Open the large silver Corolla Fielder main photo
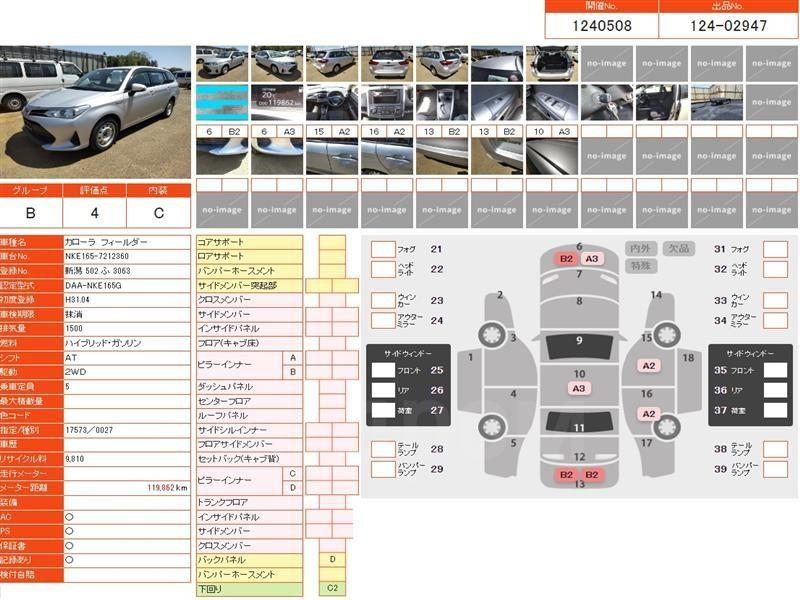Image resolution: width=800 pixels, height=600 pixels. pos(95,112)
